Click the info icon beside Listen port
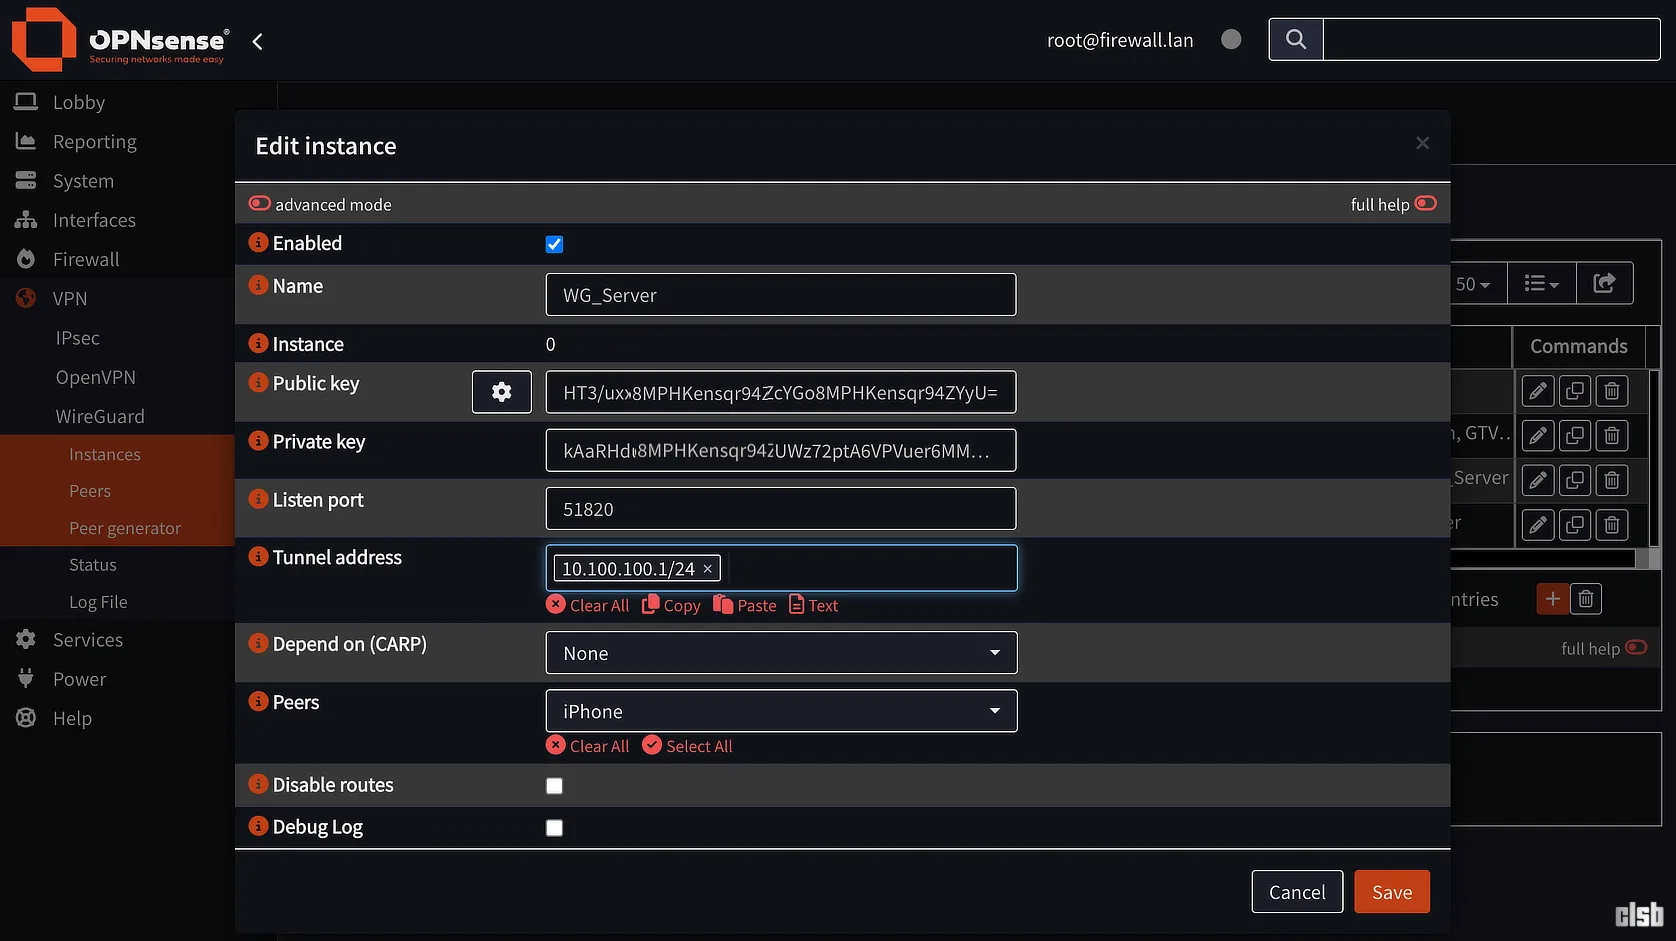 pyautogui.click(x=258, y=499)
